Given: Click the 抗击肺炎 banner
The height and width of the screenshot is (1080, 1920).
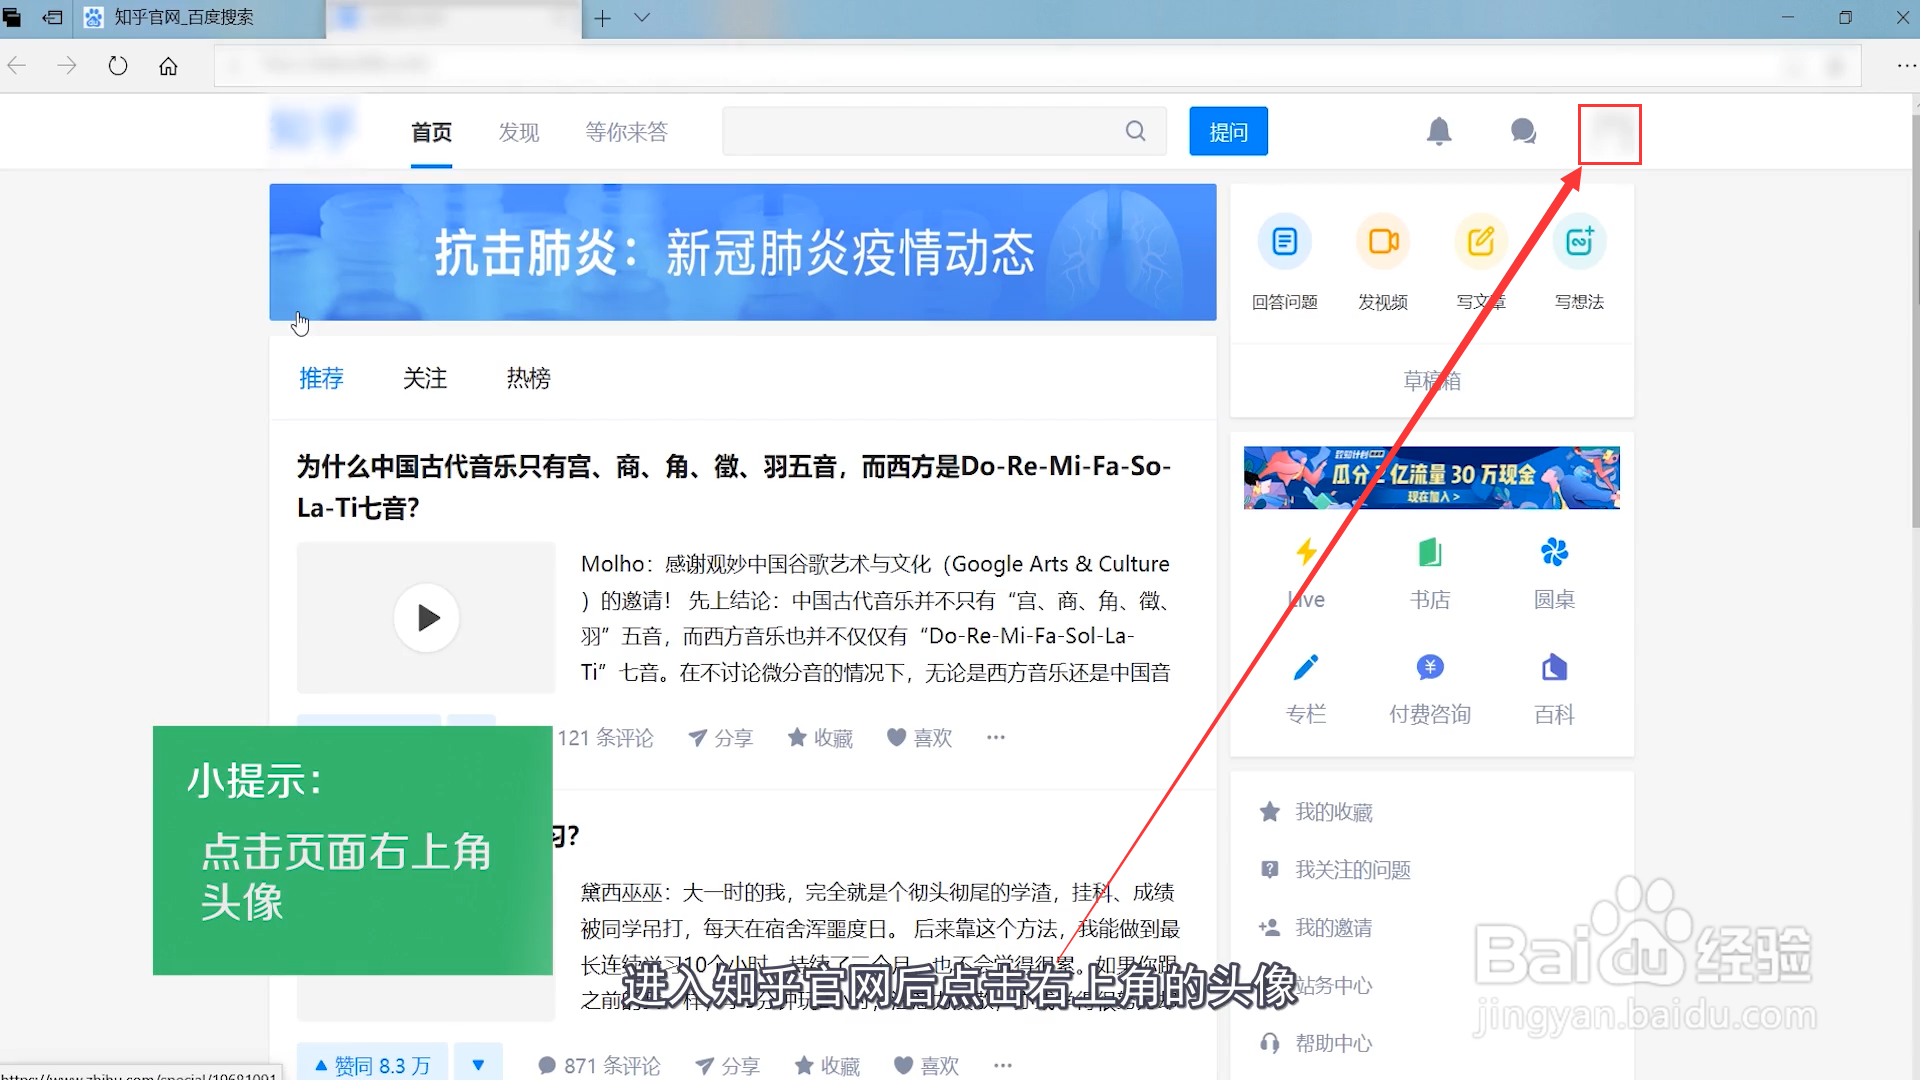Looking at the screenshot, I should [743, 252].
